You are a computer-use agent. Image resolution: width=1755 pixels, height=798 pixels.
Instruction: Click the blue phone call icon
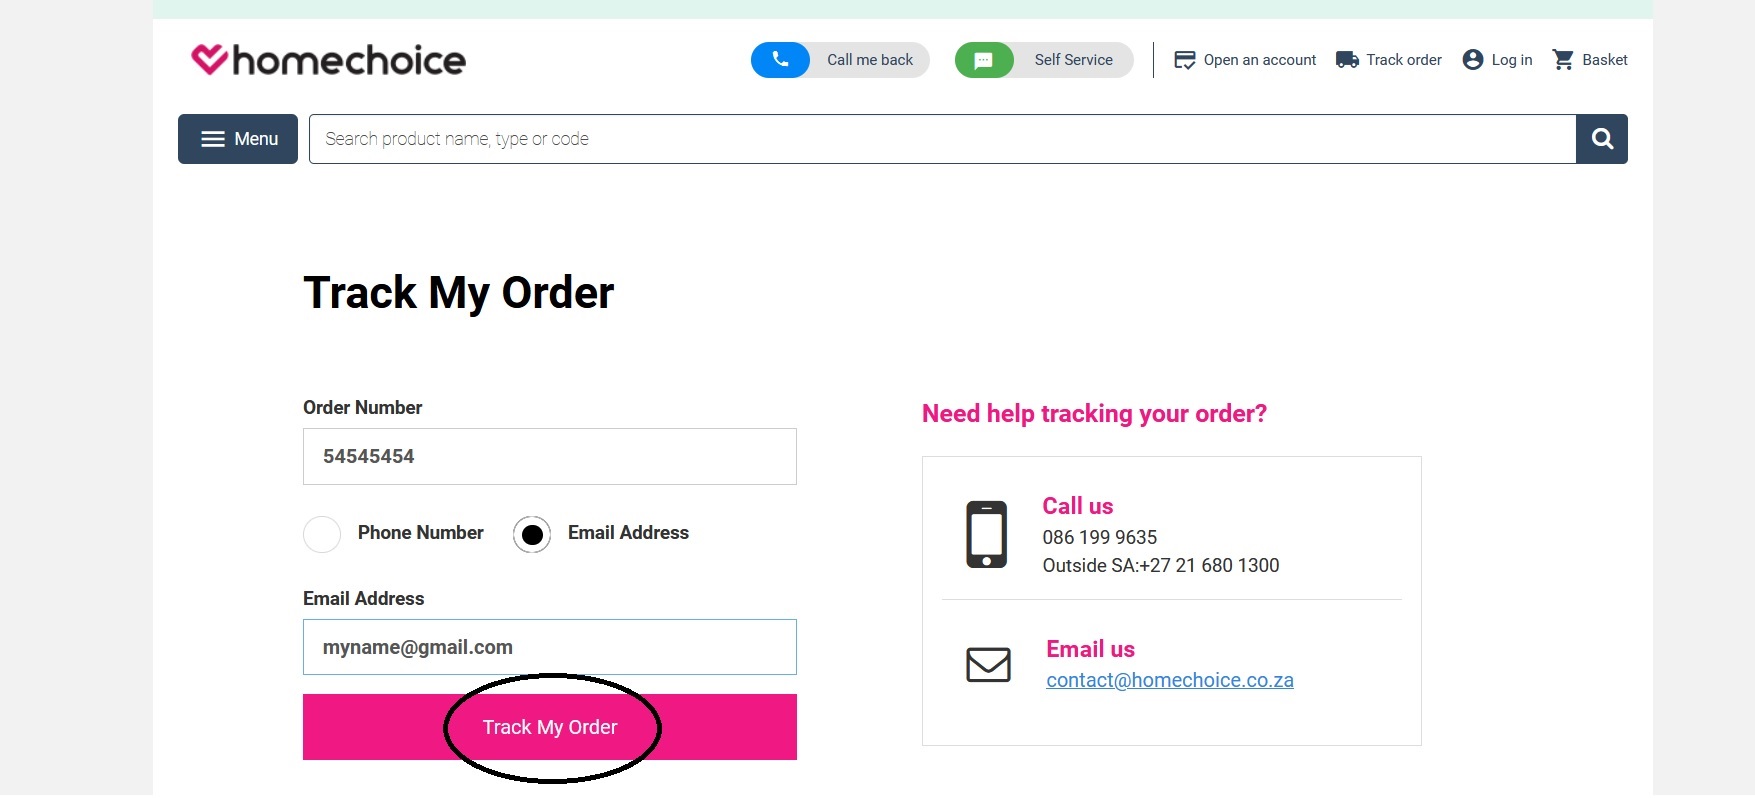point(780,60)
